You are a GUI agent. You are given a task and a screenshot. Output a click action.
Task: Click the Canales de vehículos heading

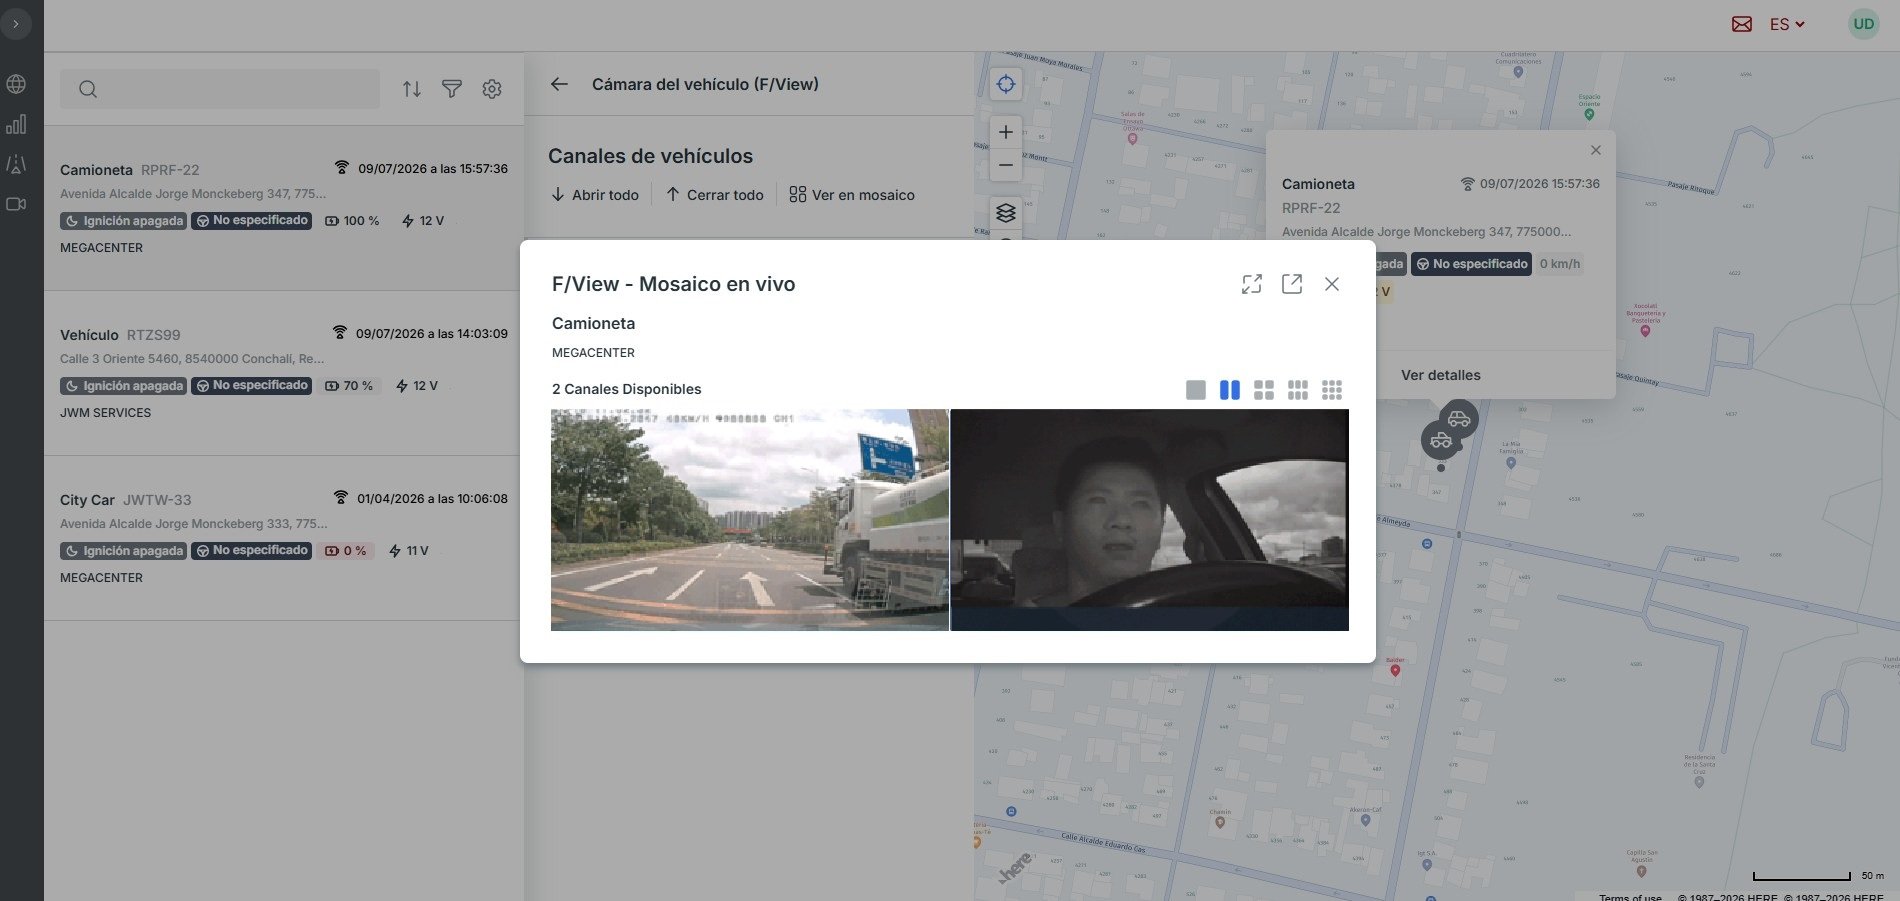click(651, 156)
